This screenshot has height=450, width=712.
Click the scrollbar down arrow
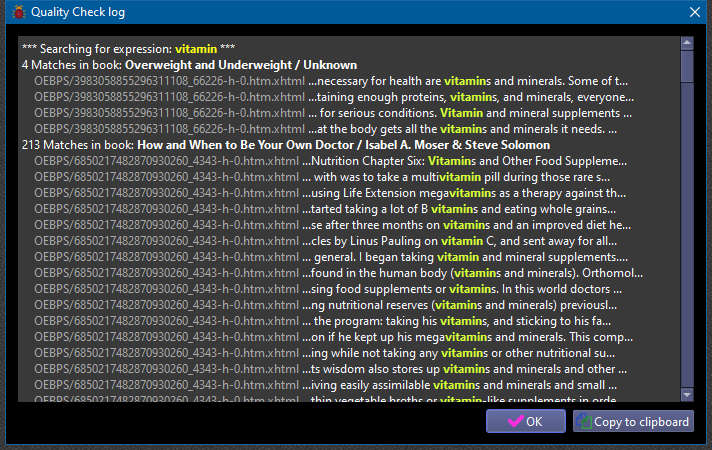687,395
